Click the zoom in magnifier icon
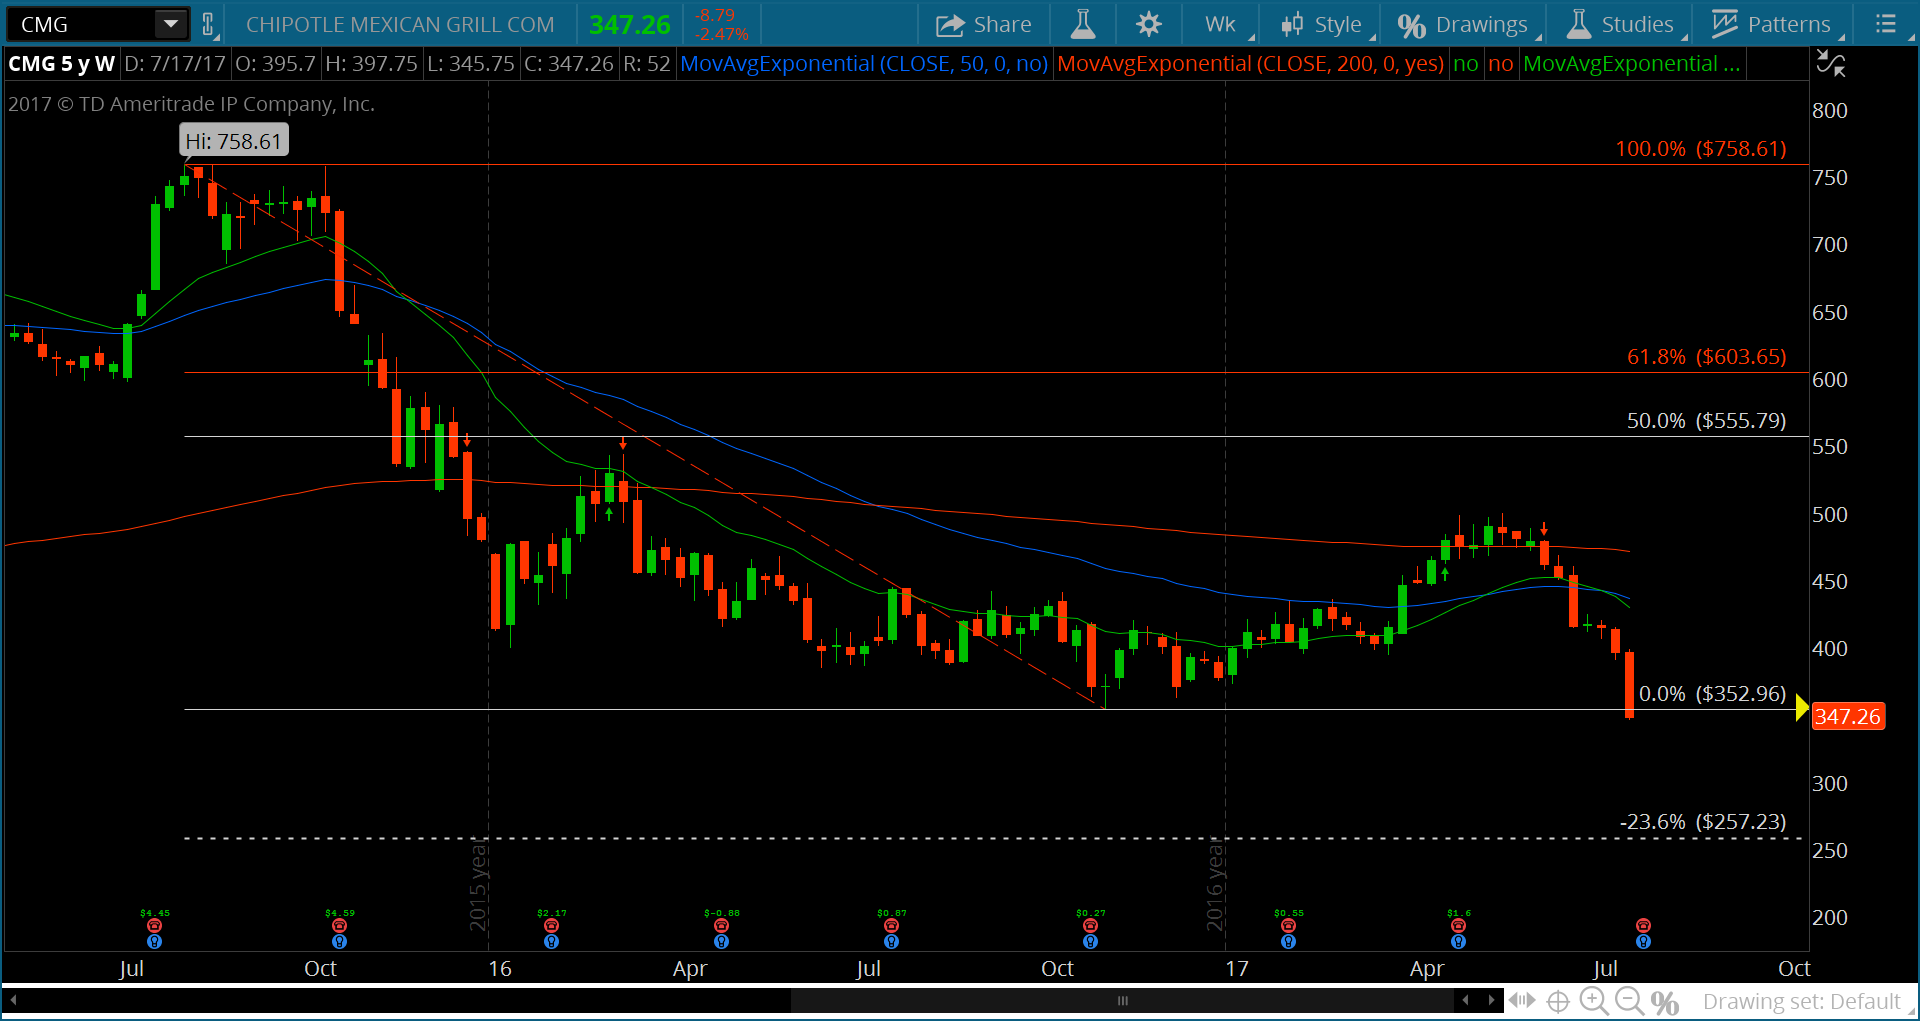 click(x=1594, y=1001)
